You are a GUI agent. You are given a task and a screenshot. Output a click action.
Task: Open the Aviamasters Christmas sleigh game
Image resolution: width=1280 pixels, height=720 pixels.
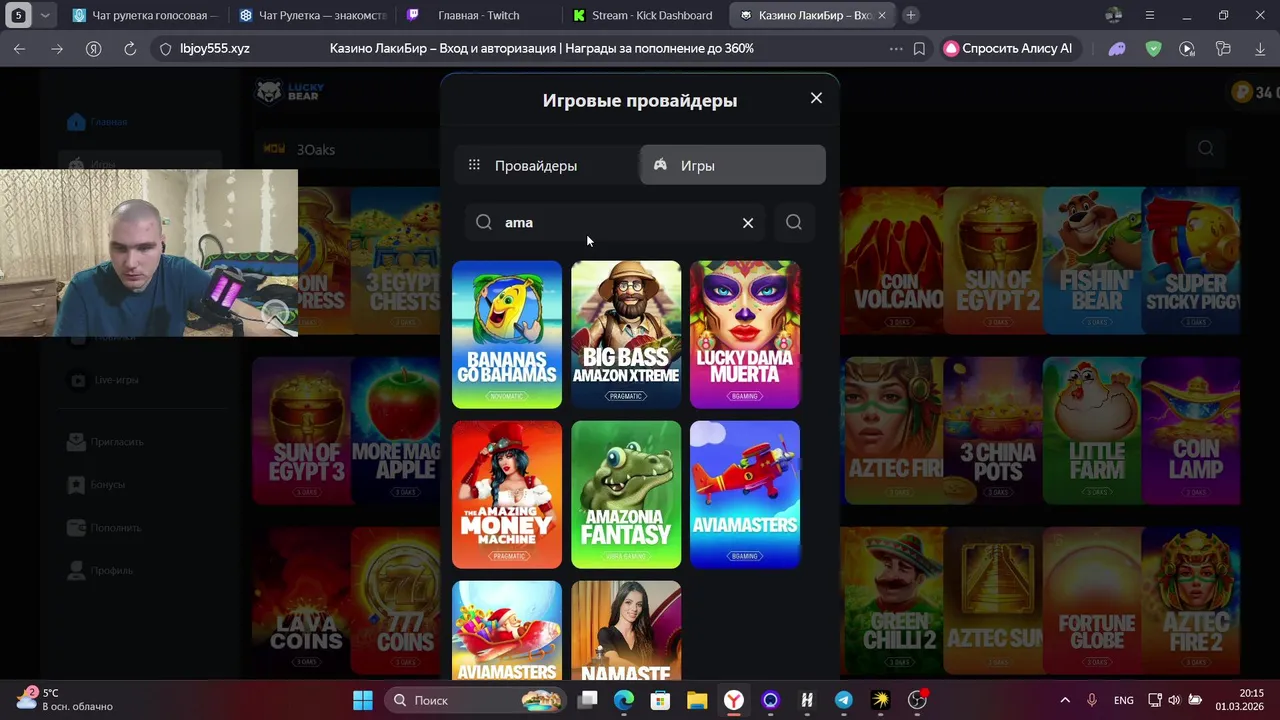pyautogui.click(x=507, y=631)
